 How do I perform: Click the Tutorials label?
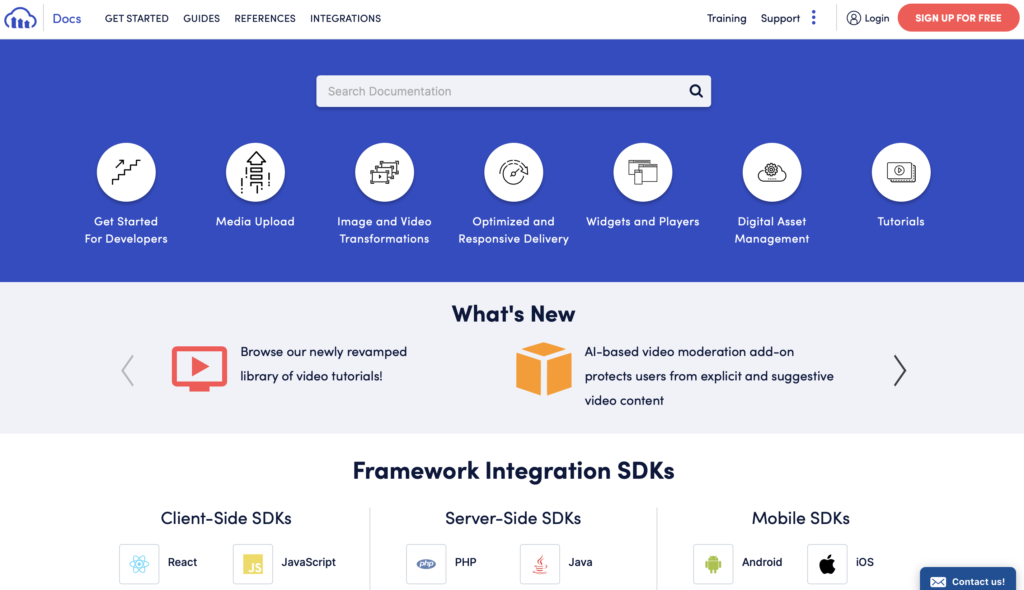pyautogui.click(x=901, y=221)
